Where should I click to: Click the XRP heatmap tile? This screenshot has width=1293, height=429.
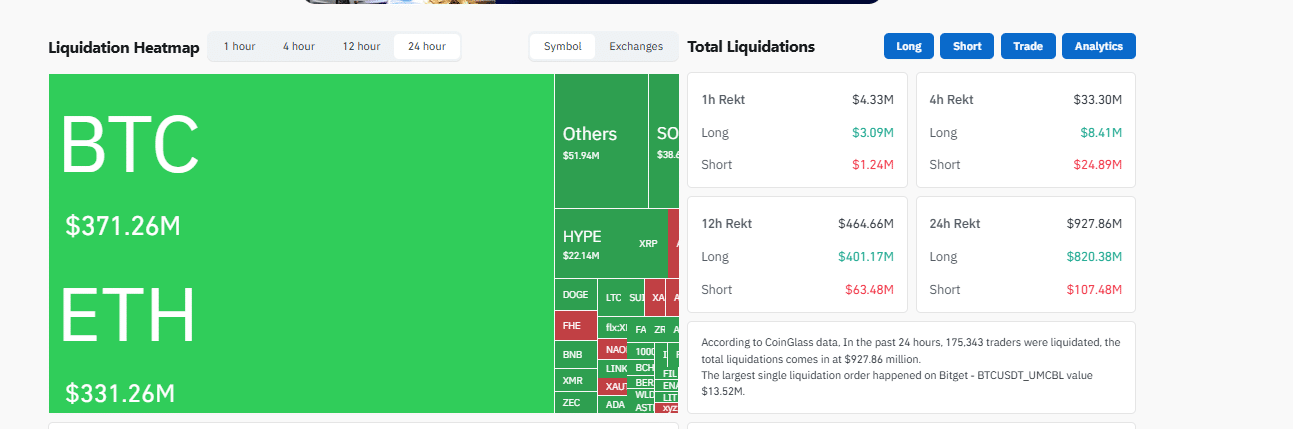point(649,243)
